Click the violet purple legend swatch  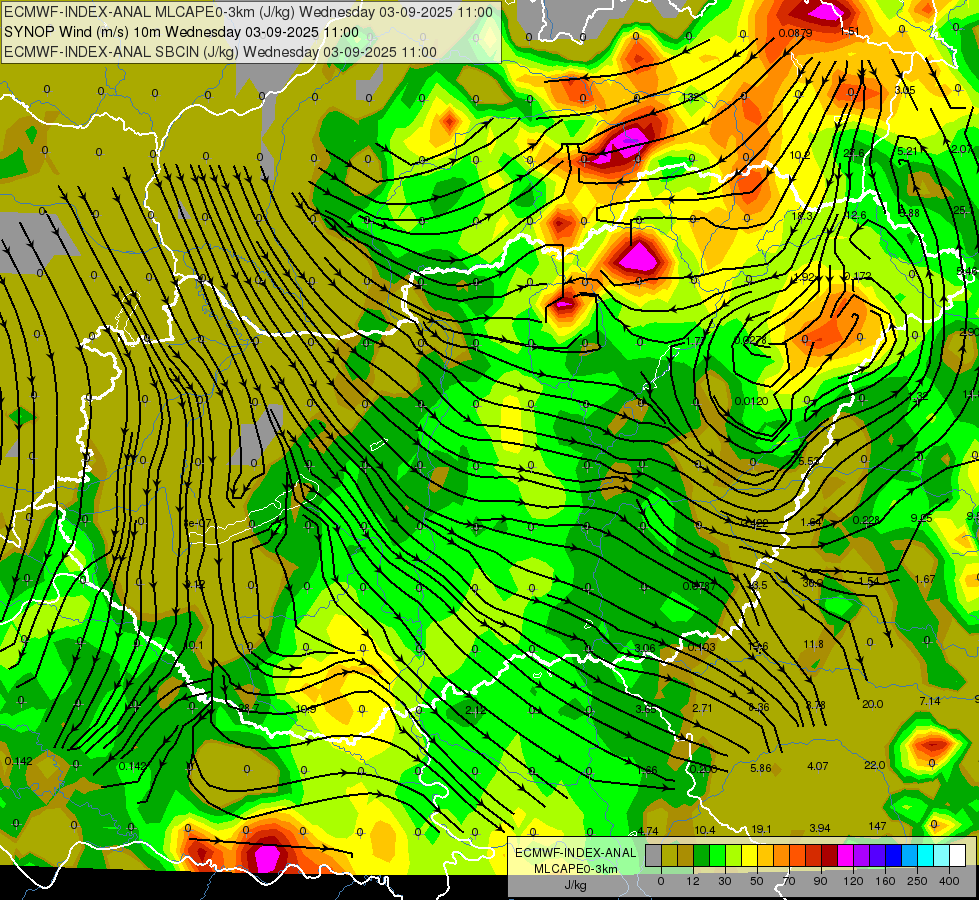click(862, 855)
